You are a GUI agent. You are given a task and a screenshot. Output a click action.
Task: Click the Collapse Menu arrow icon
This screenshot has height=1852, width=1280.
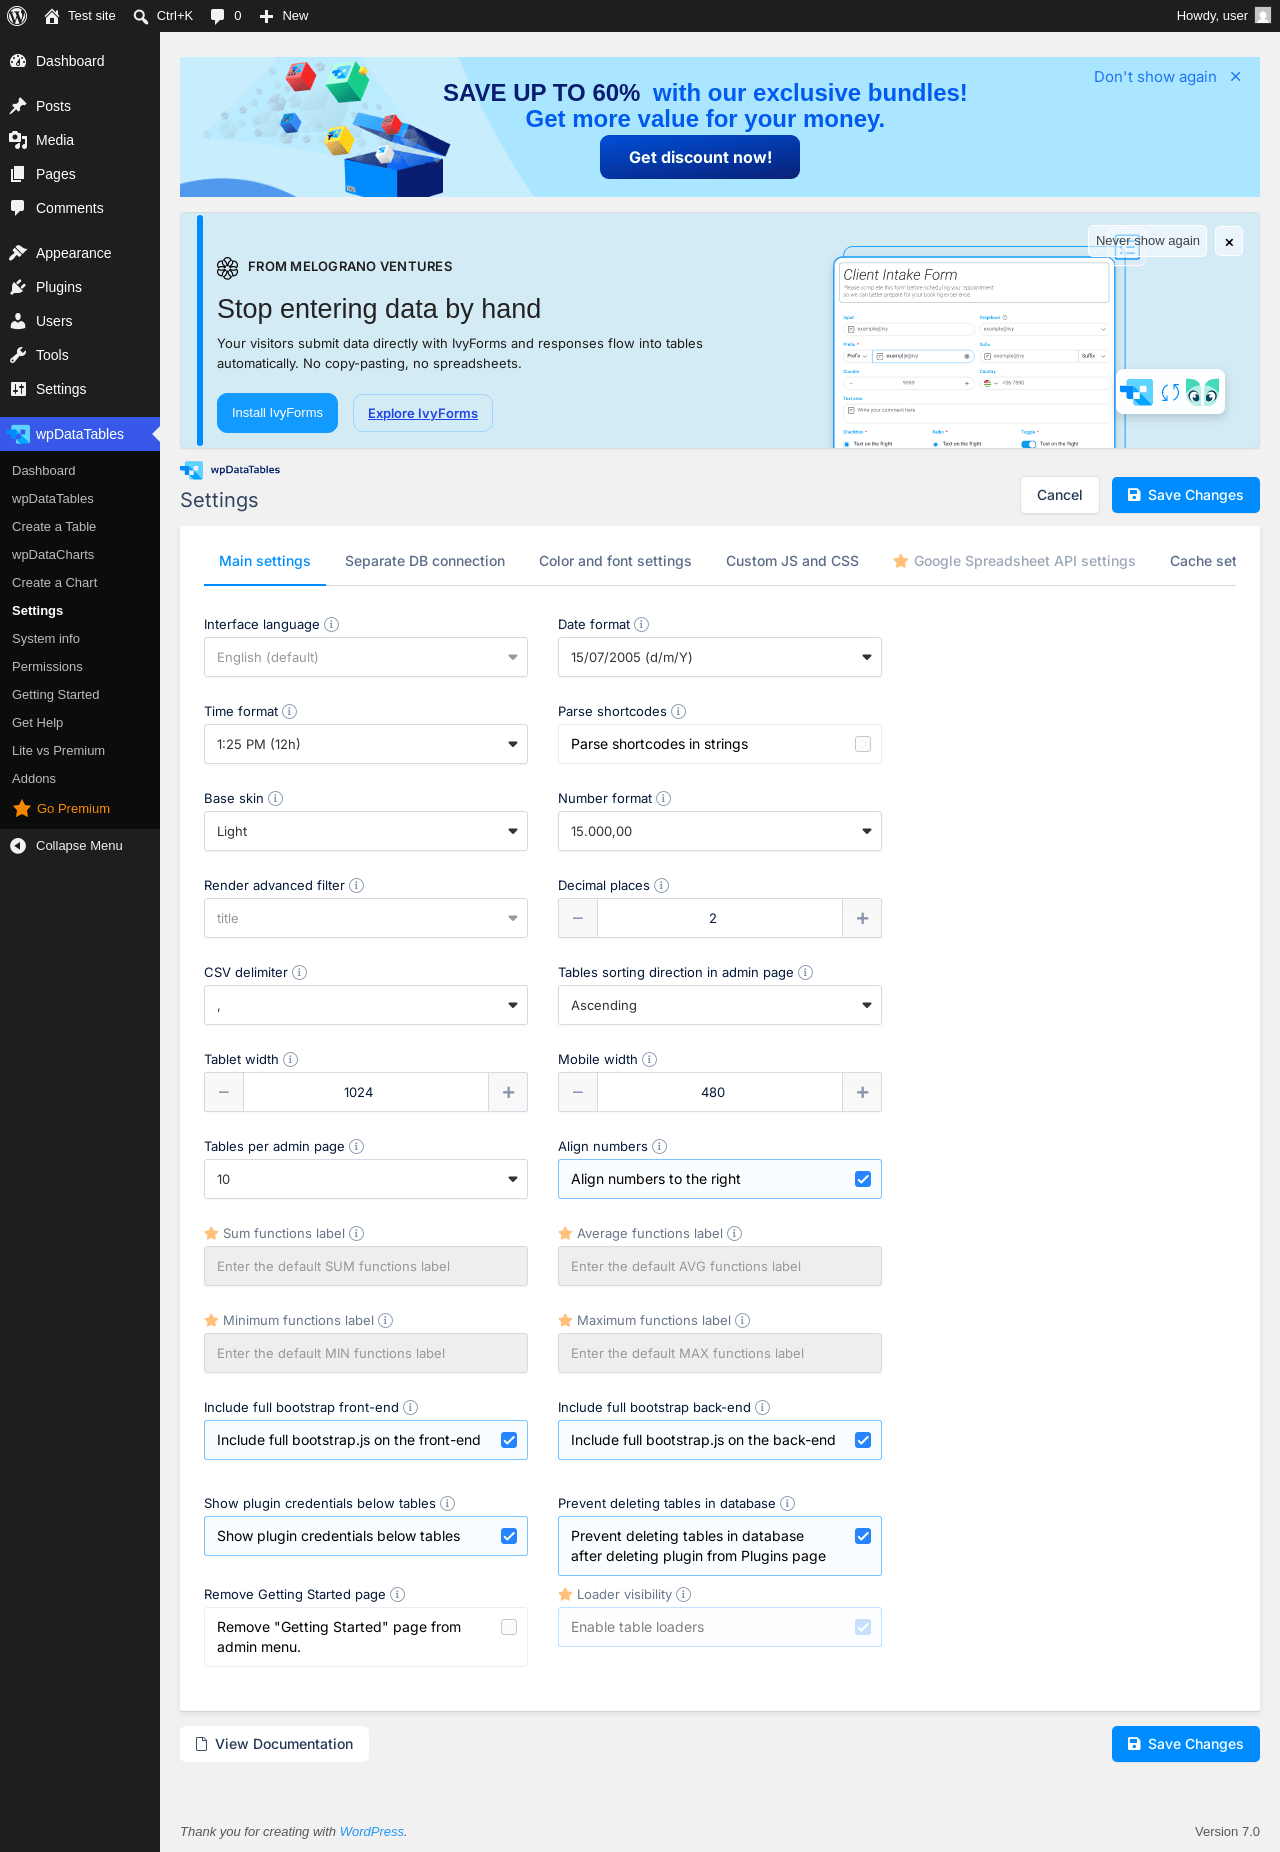(18, 846)
